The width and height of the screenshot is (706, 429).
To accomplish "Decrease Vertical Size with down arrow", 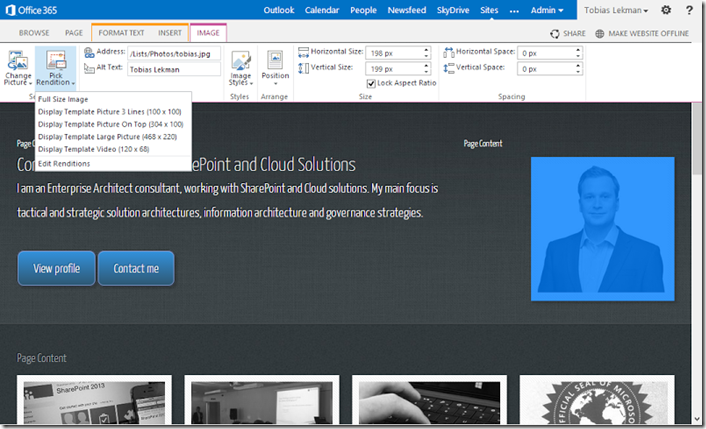I will pyautogui.click(x=426, y=72).
